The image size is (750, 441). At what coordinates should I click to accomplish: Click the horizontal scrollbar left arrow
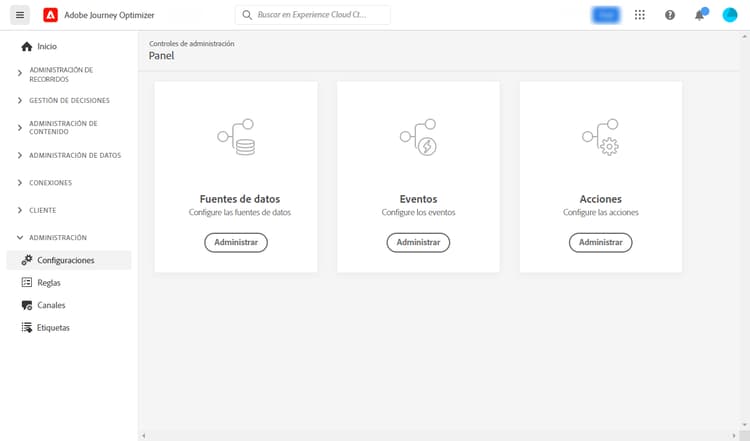click(x=143, y=436)
